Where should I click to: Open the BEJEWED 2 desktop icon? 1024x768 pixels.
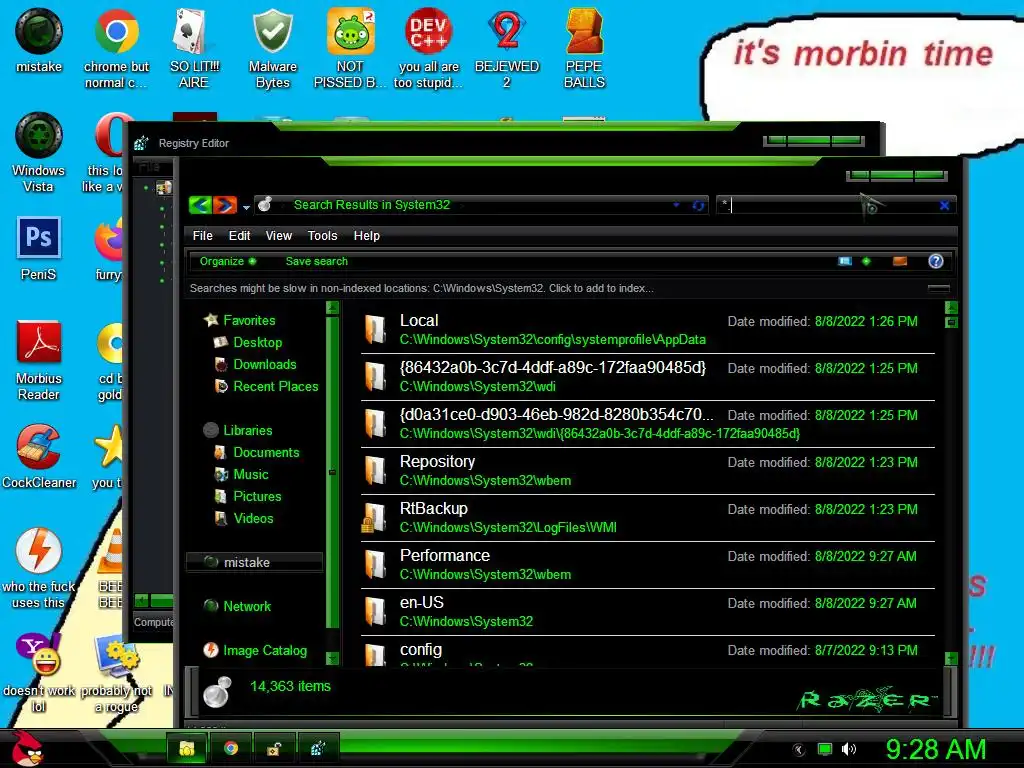pyautogui.click(x=507, y=48)
